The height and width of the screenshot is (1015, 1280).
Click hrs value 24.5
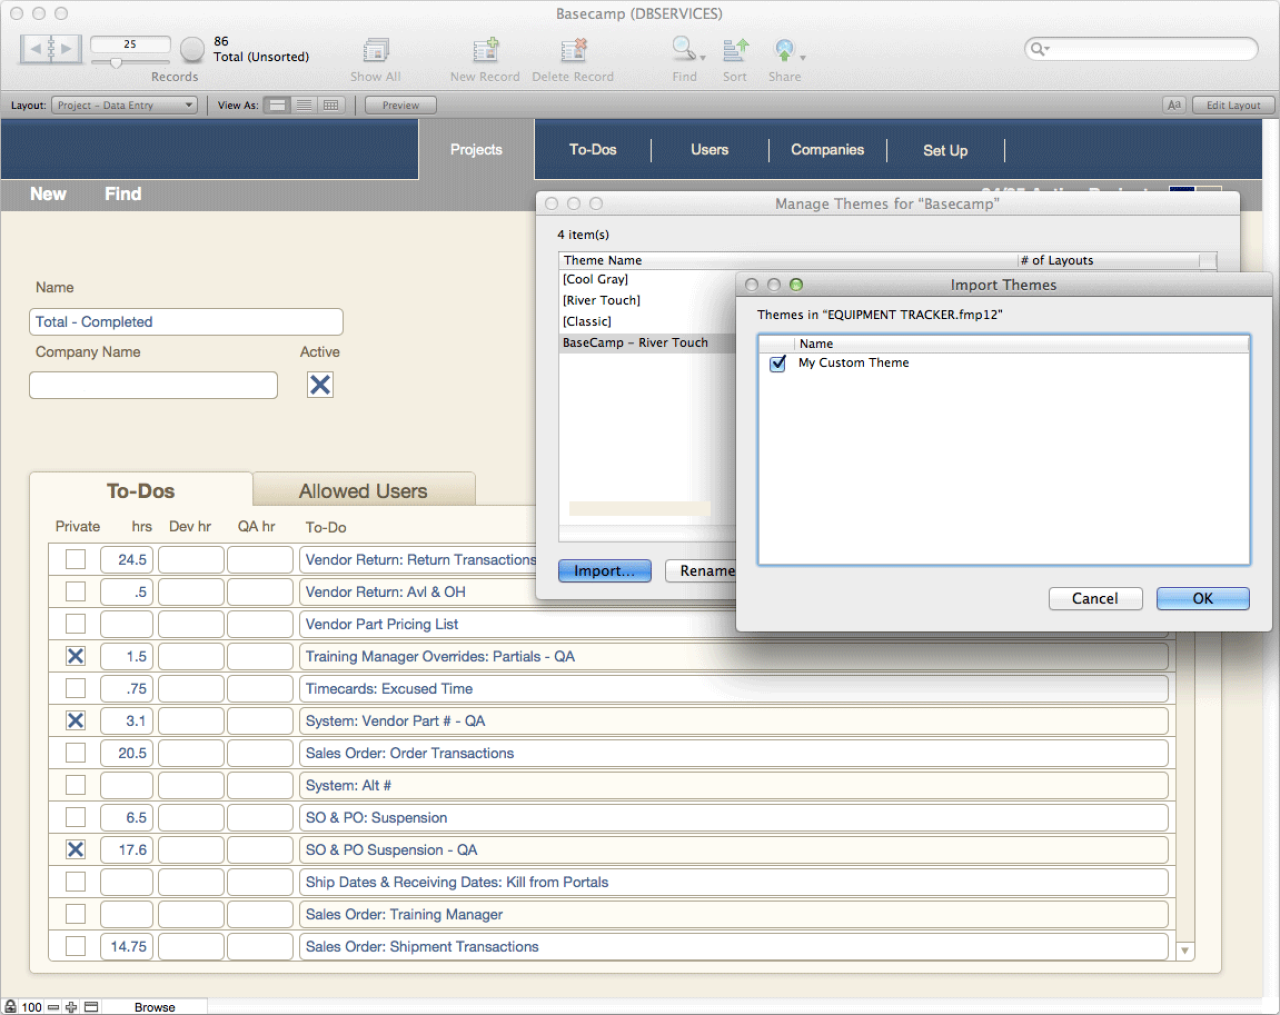click(127, 560)
